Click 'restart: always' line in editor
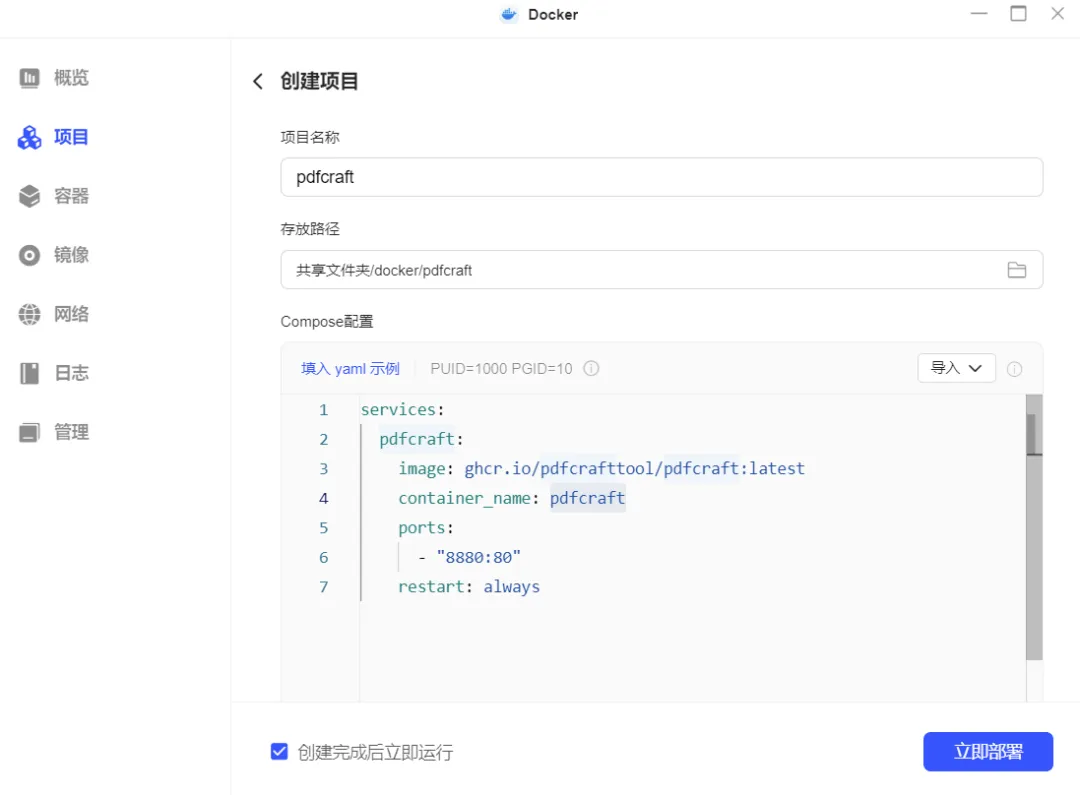 [x=469, y=587]
